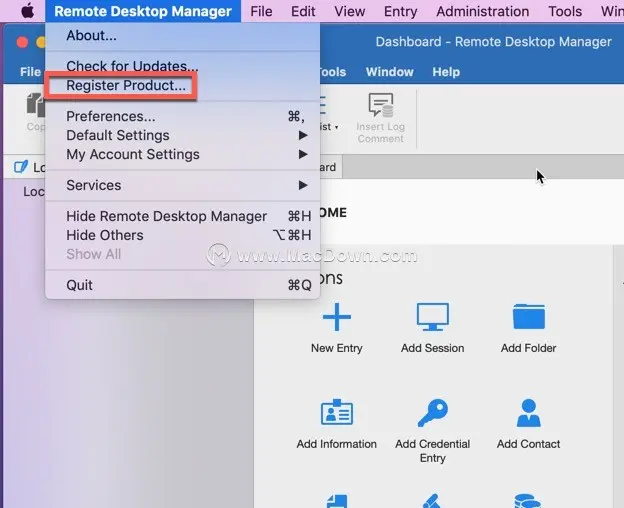Click the Add Credential Entry key icon

click(433, 413)
